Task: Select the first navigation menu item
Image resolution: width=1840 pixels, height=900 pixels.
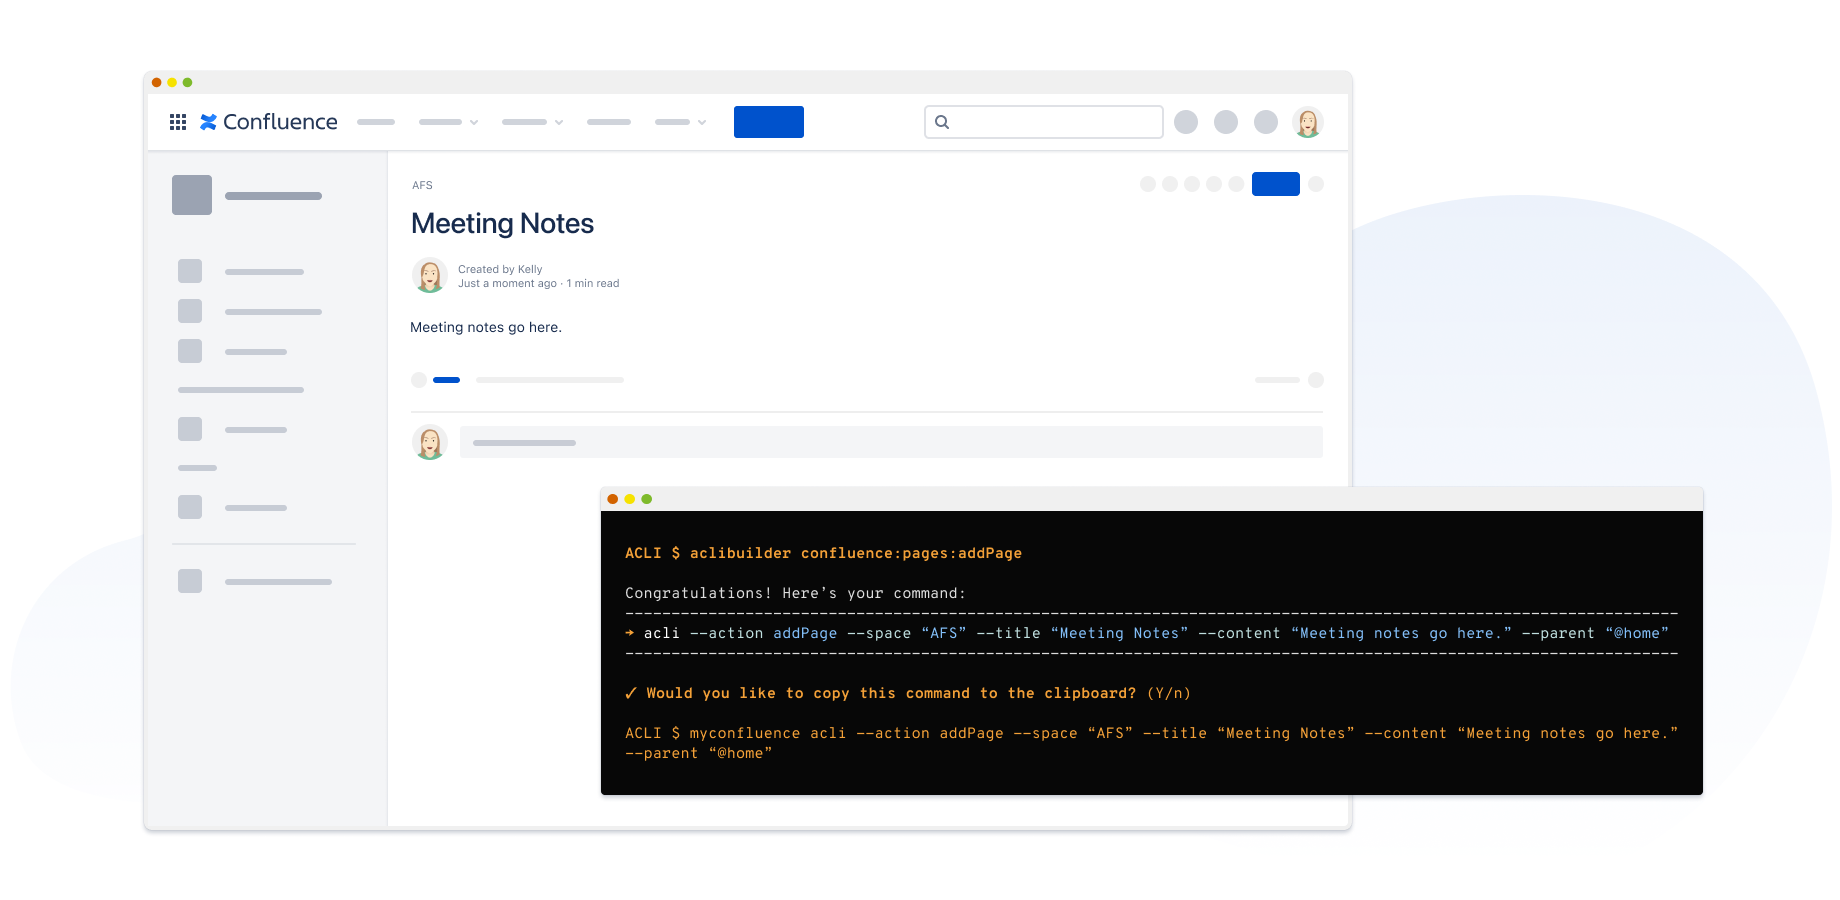Action: (x=376, y=121)
